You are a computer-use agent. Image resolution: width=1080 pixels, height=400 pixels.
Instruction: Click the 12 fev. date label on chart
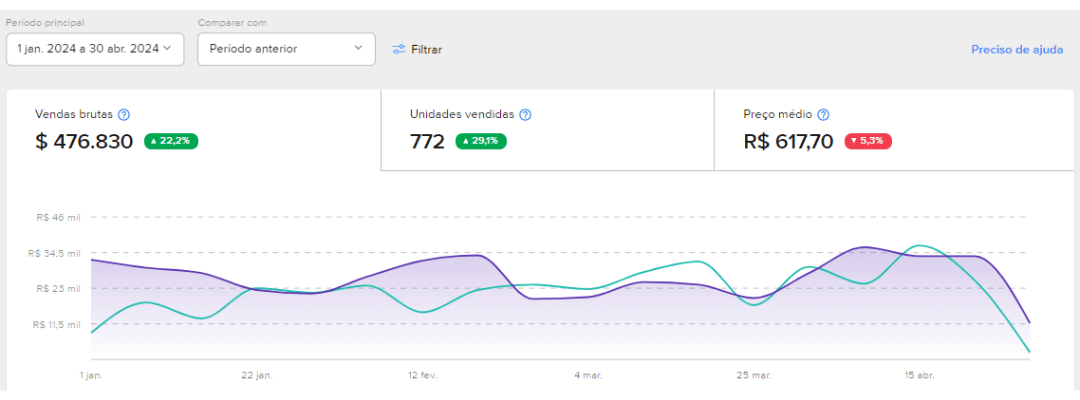[422, 376]
